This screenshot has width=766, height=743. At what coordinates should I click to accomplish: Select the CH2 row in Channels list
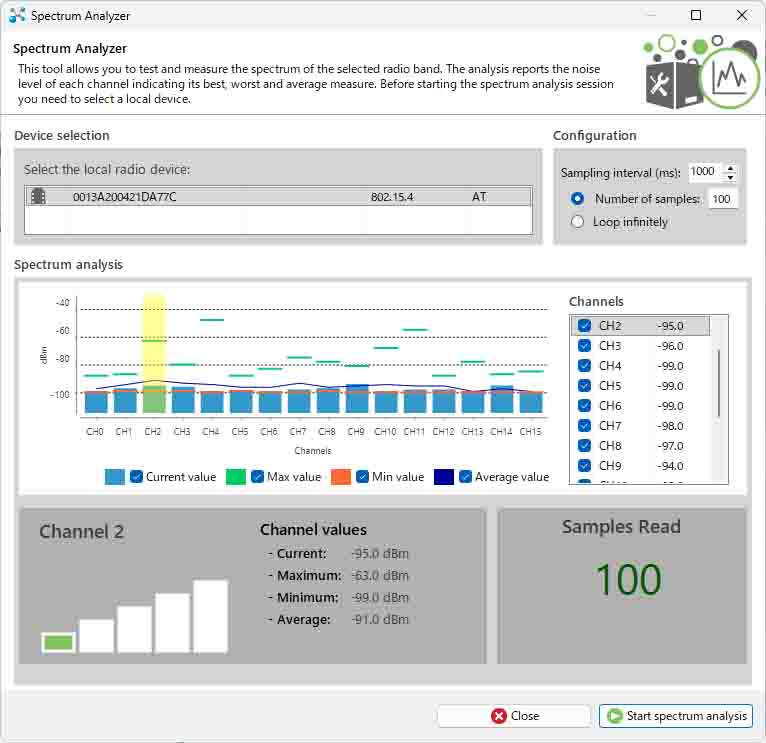click(640, 326)
